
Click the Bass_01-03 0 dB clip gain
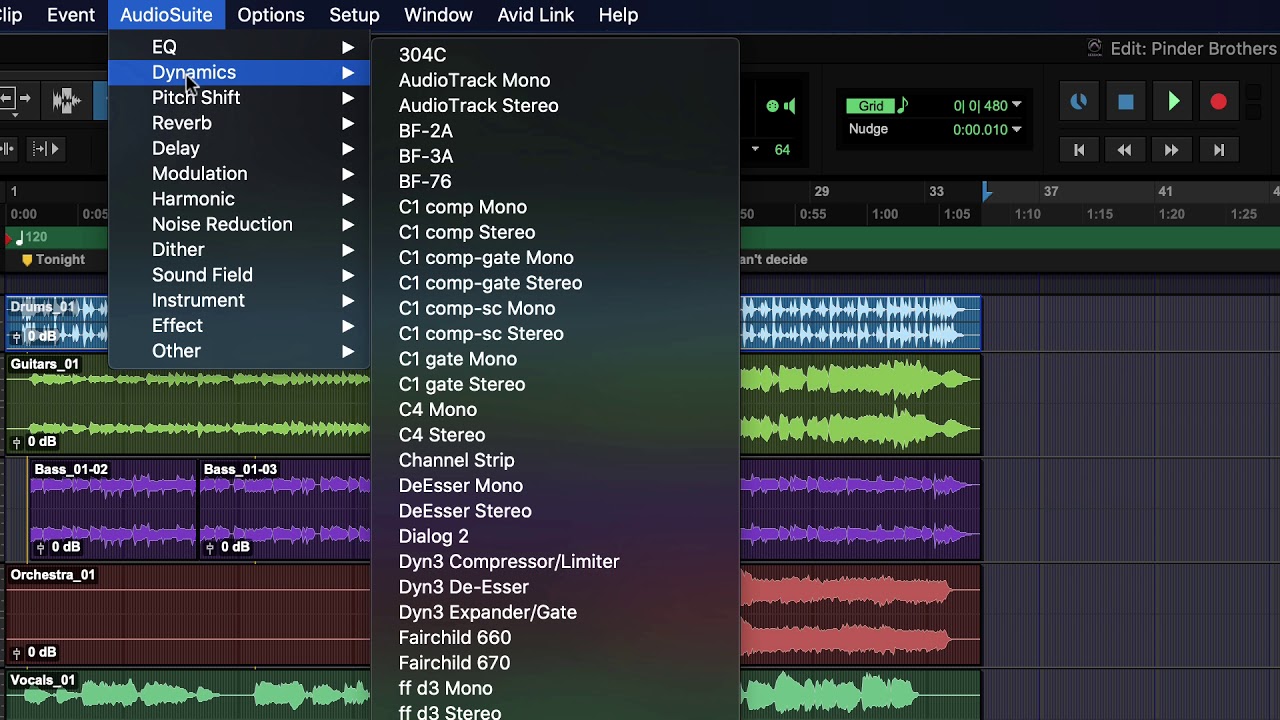point(227,547)
